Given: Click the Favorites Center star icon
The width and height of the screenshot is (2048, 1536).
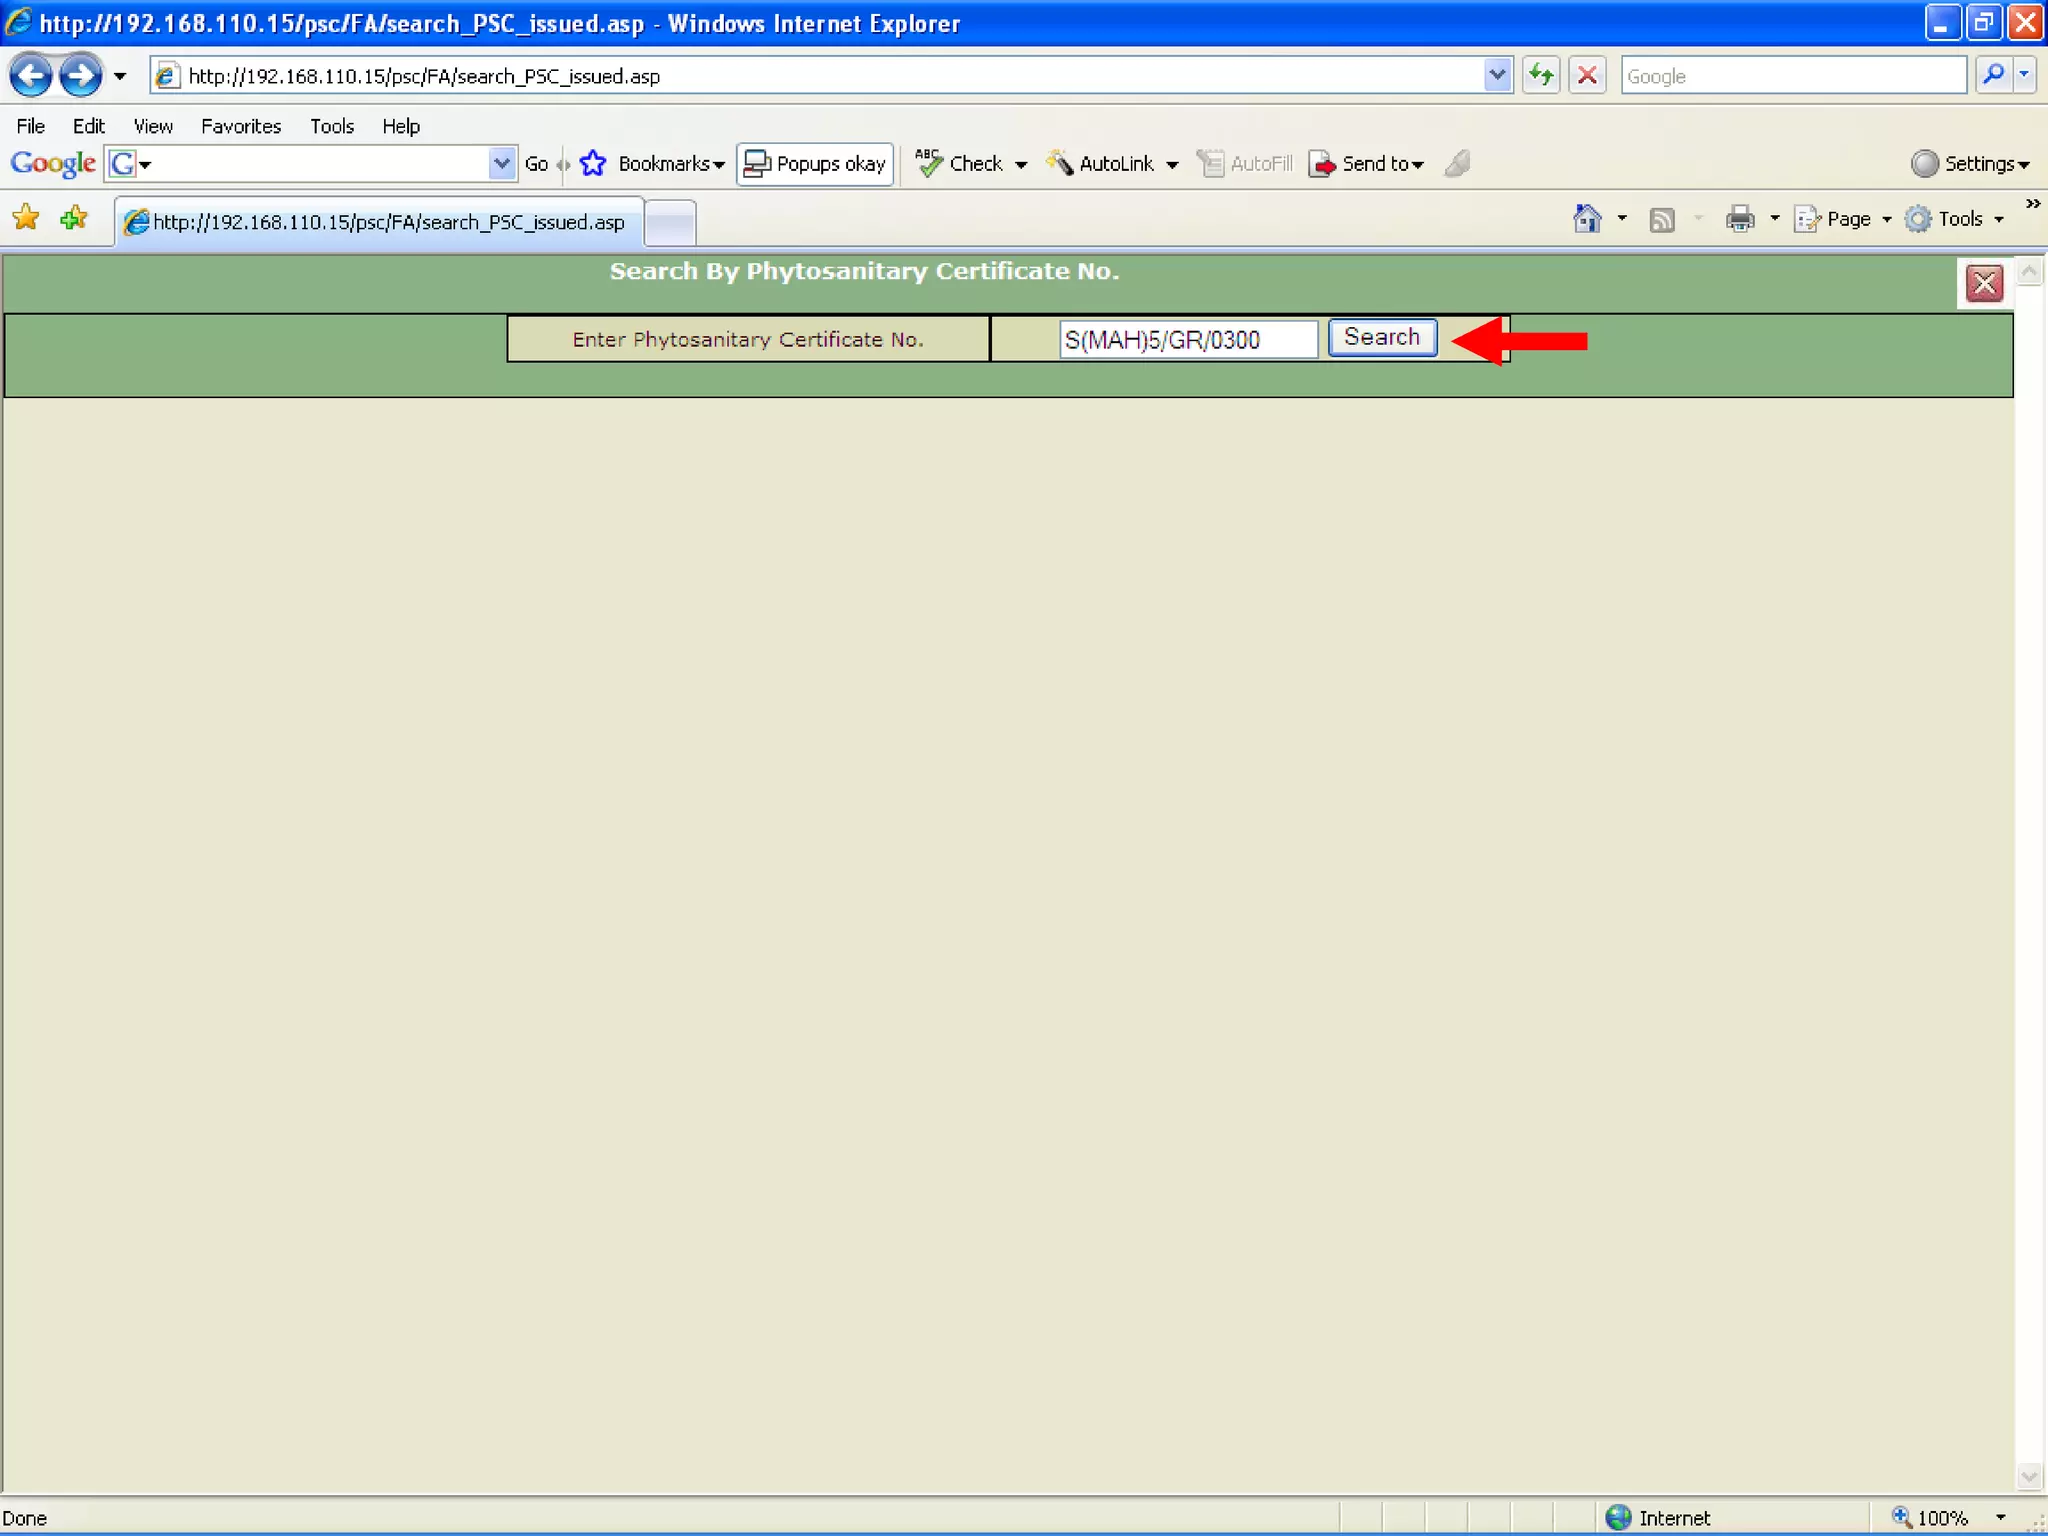Looking at the screenshot, I should tap(26, 219).
